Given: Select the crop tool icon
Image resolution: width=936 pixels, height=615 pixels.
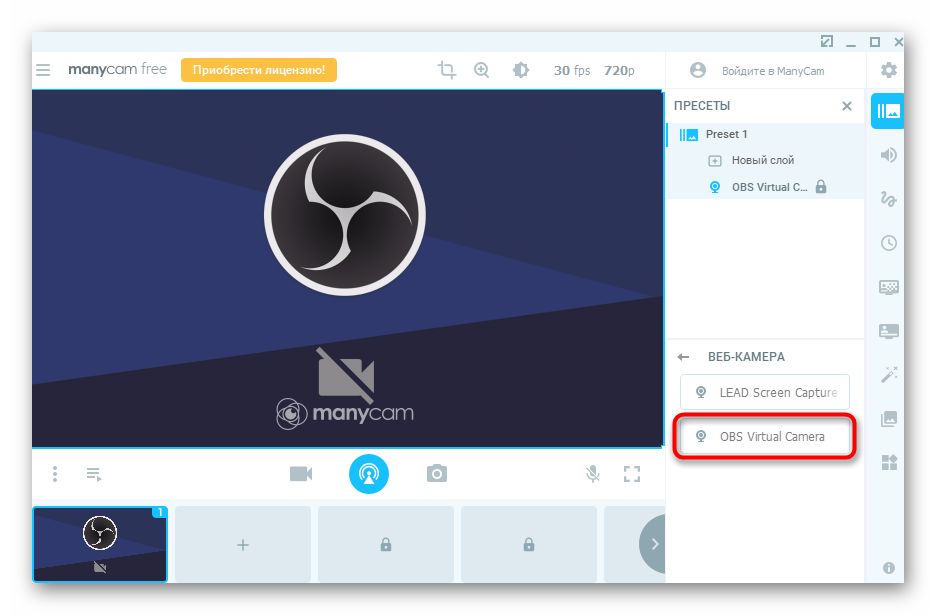Looking at the screenshot, I should click(x=447, y=70).
